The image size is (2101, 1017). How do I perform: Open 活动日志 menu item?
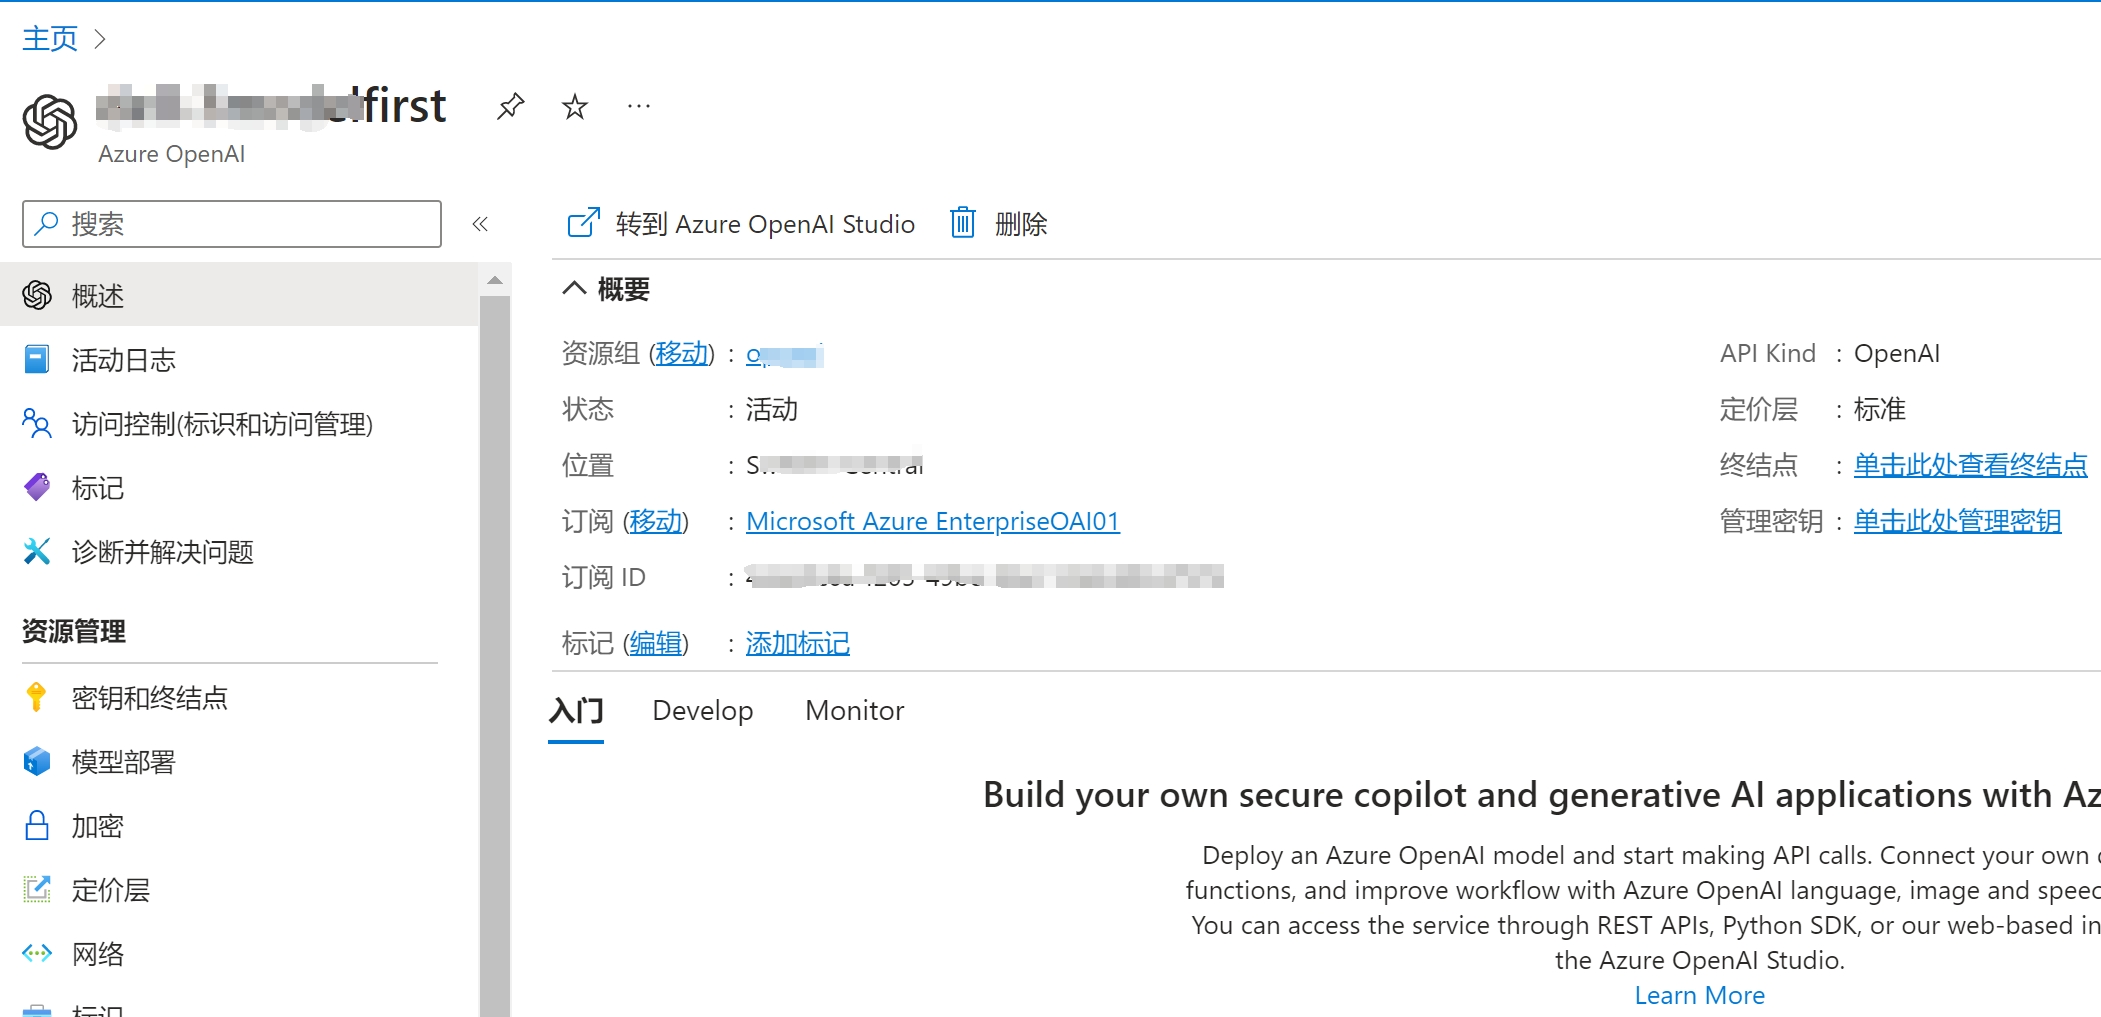click(239, 359)
